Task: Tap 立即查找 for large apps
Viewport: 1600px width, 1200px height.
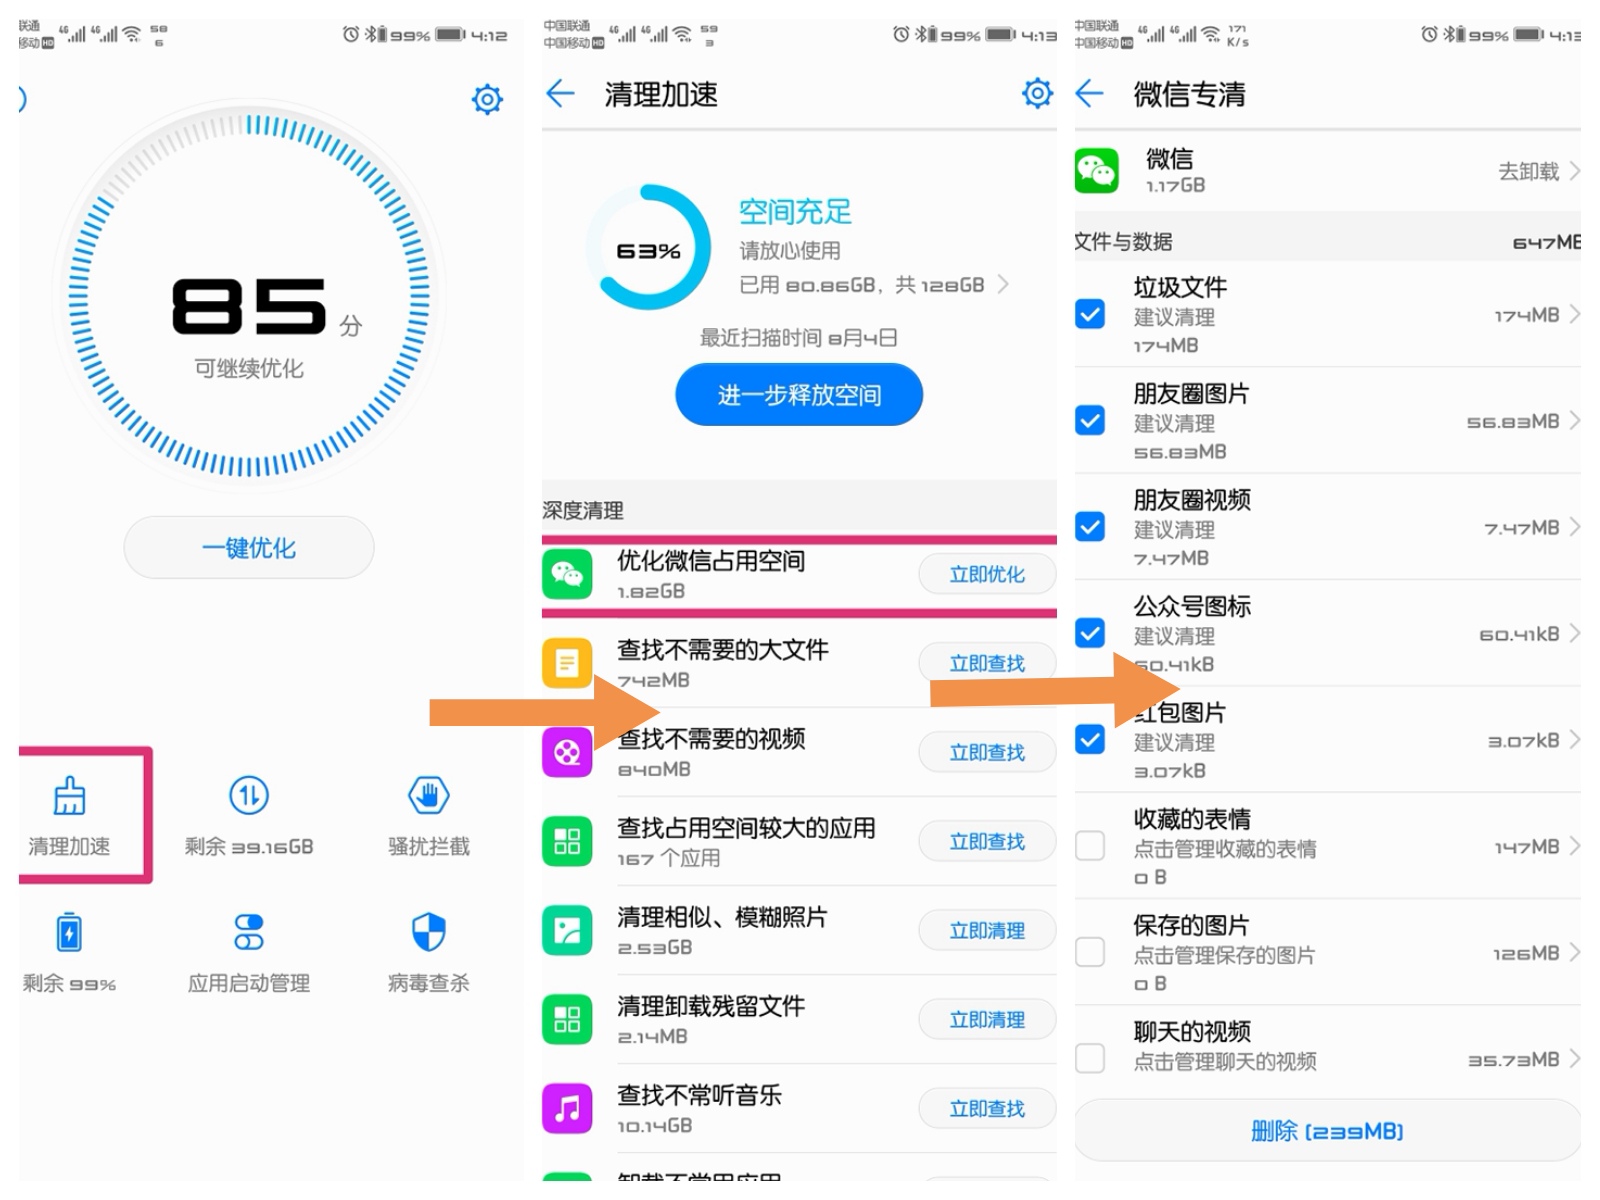Action: click(987, 841)
